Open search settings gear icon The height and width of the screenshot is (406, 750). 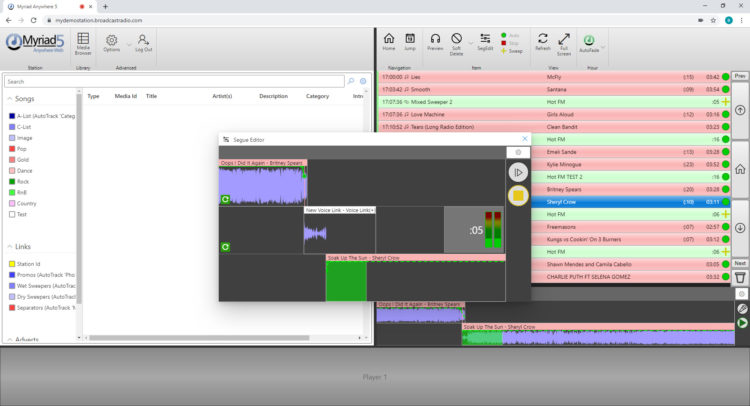coord(363,81)
